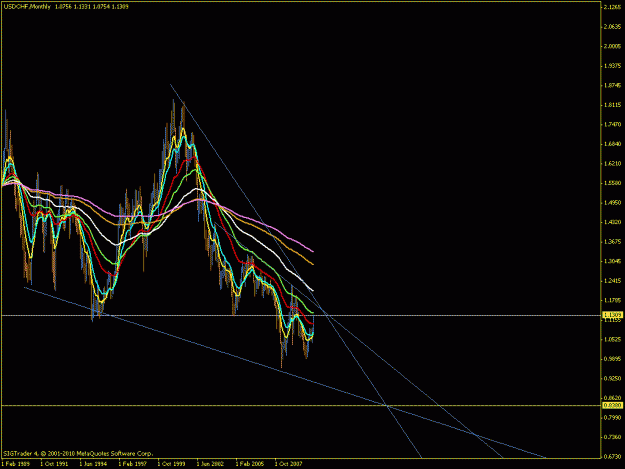Viewport: 625px width, 469px height.
Task: Click the 1 Feb 1989 date label
Action: coord(16,464)
